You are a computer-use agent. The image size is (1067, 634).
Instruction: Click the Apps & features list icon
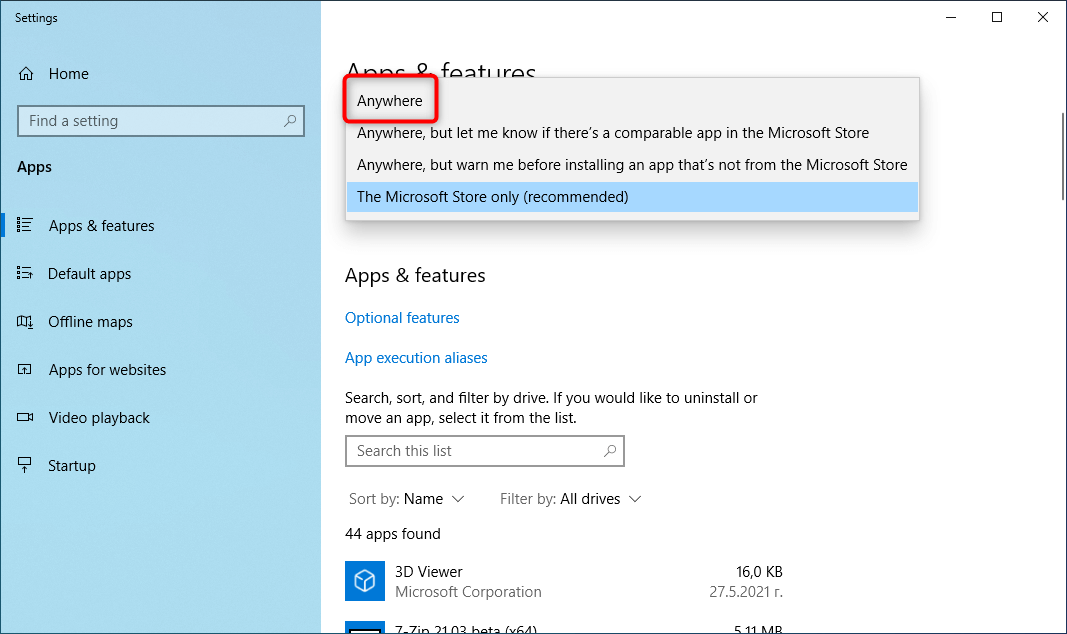24,225
